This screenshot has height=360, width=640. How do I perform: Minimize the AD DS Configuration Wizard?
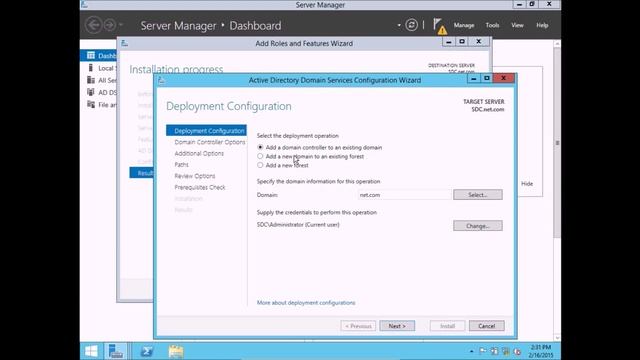pyautogui.click(x=473, y=78)
